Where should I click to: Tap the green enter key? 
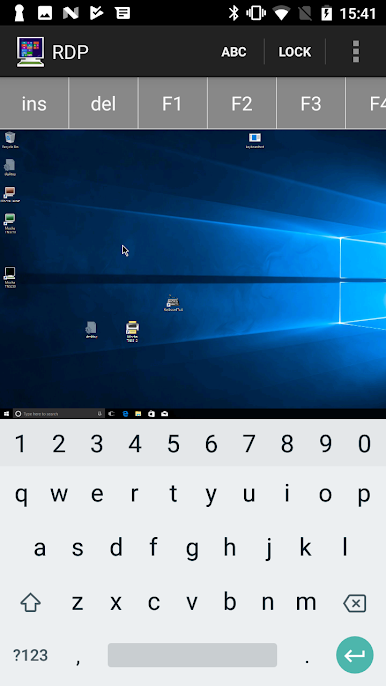click(x=354, y=655)
